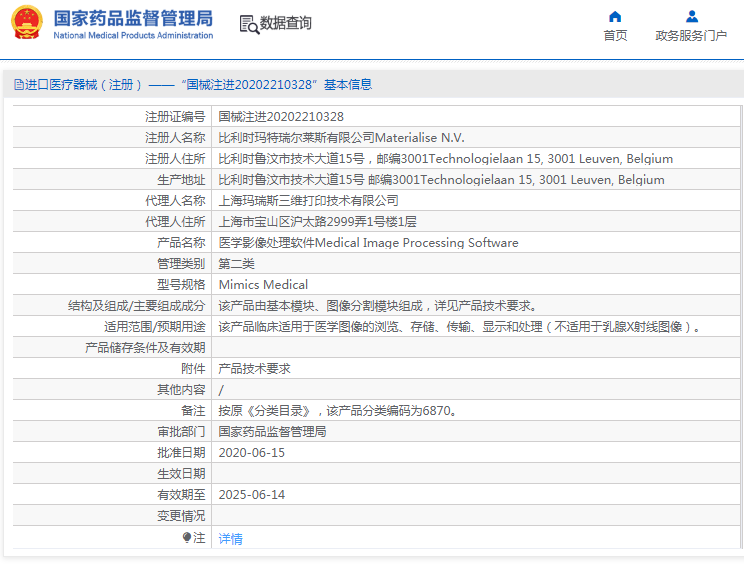Viewport: 744px width, 568px height.
Task: Click the 审批部门 label
Action: [x=181, y=432]
